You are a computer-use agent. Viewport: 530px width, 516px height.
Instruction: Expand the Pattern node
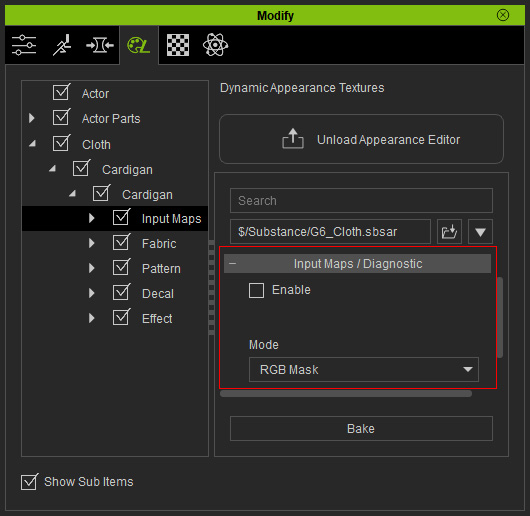92,268
